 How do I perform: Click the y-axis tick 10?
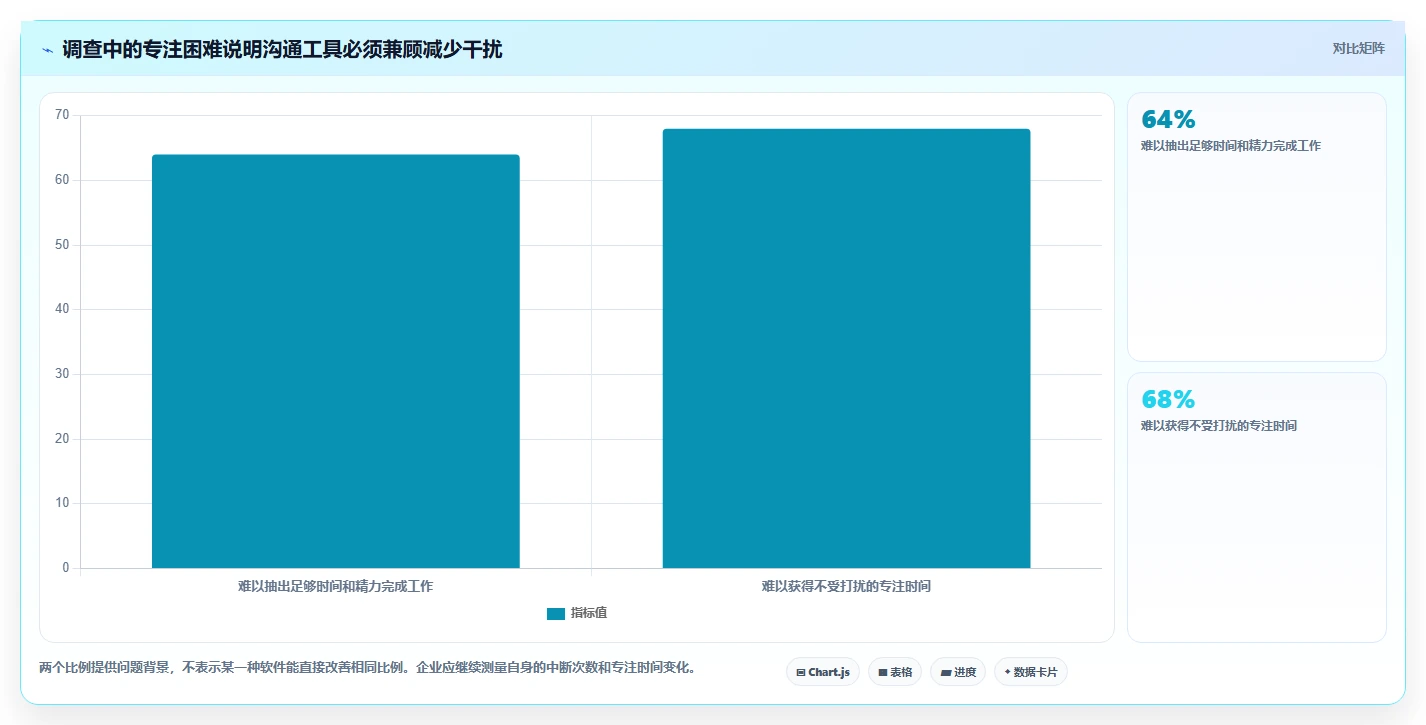coord(62,503)
